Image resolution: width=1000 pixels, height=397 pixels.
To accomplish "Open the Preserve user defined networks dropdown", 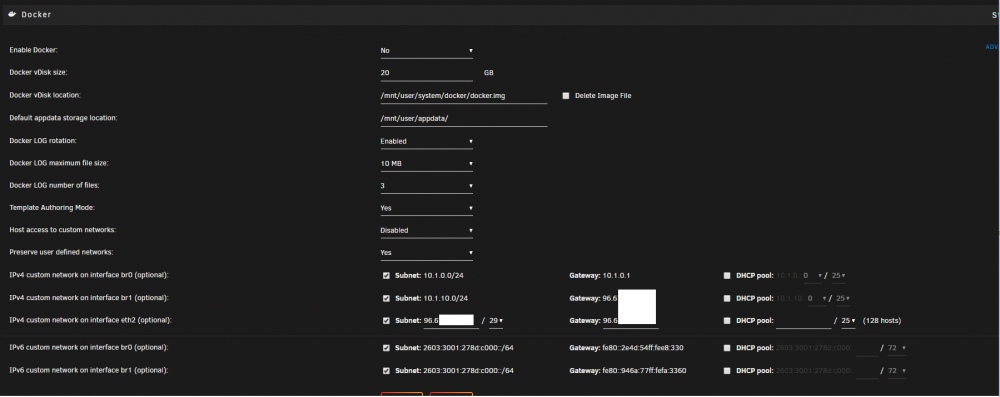I will coord(427,253).
